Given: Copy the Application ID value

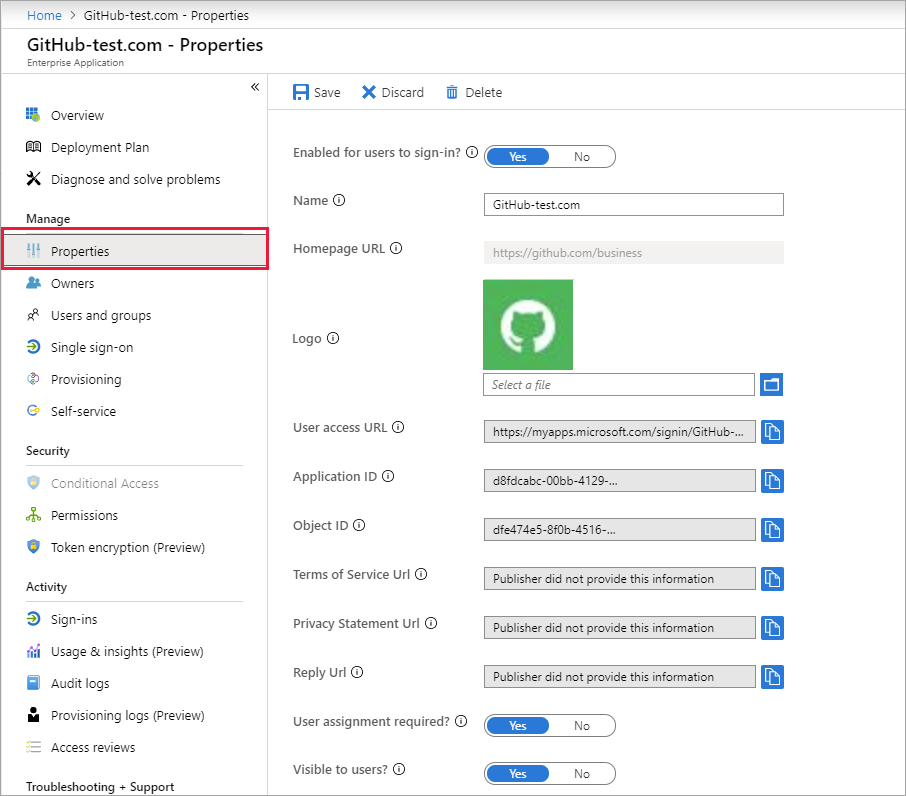Looking at the screenshot, I should [771, 480].
